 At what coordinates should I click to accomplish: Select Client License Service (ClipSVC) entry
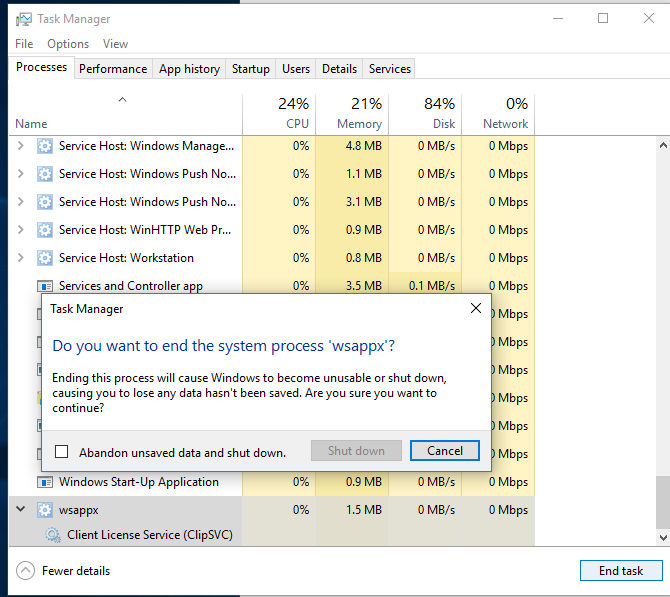click(150, 535)
